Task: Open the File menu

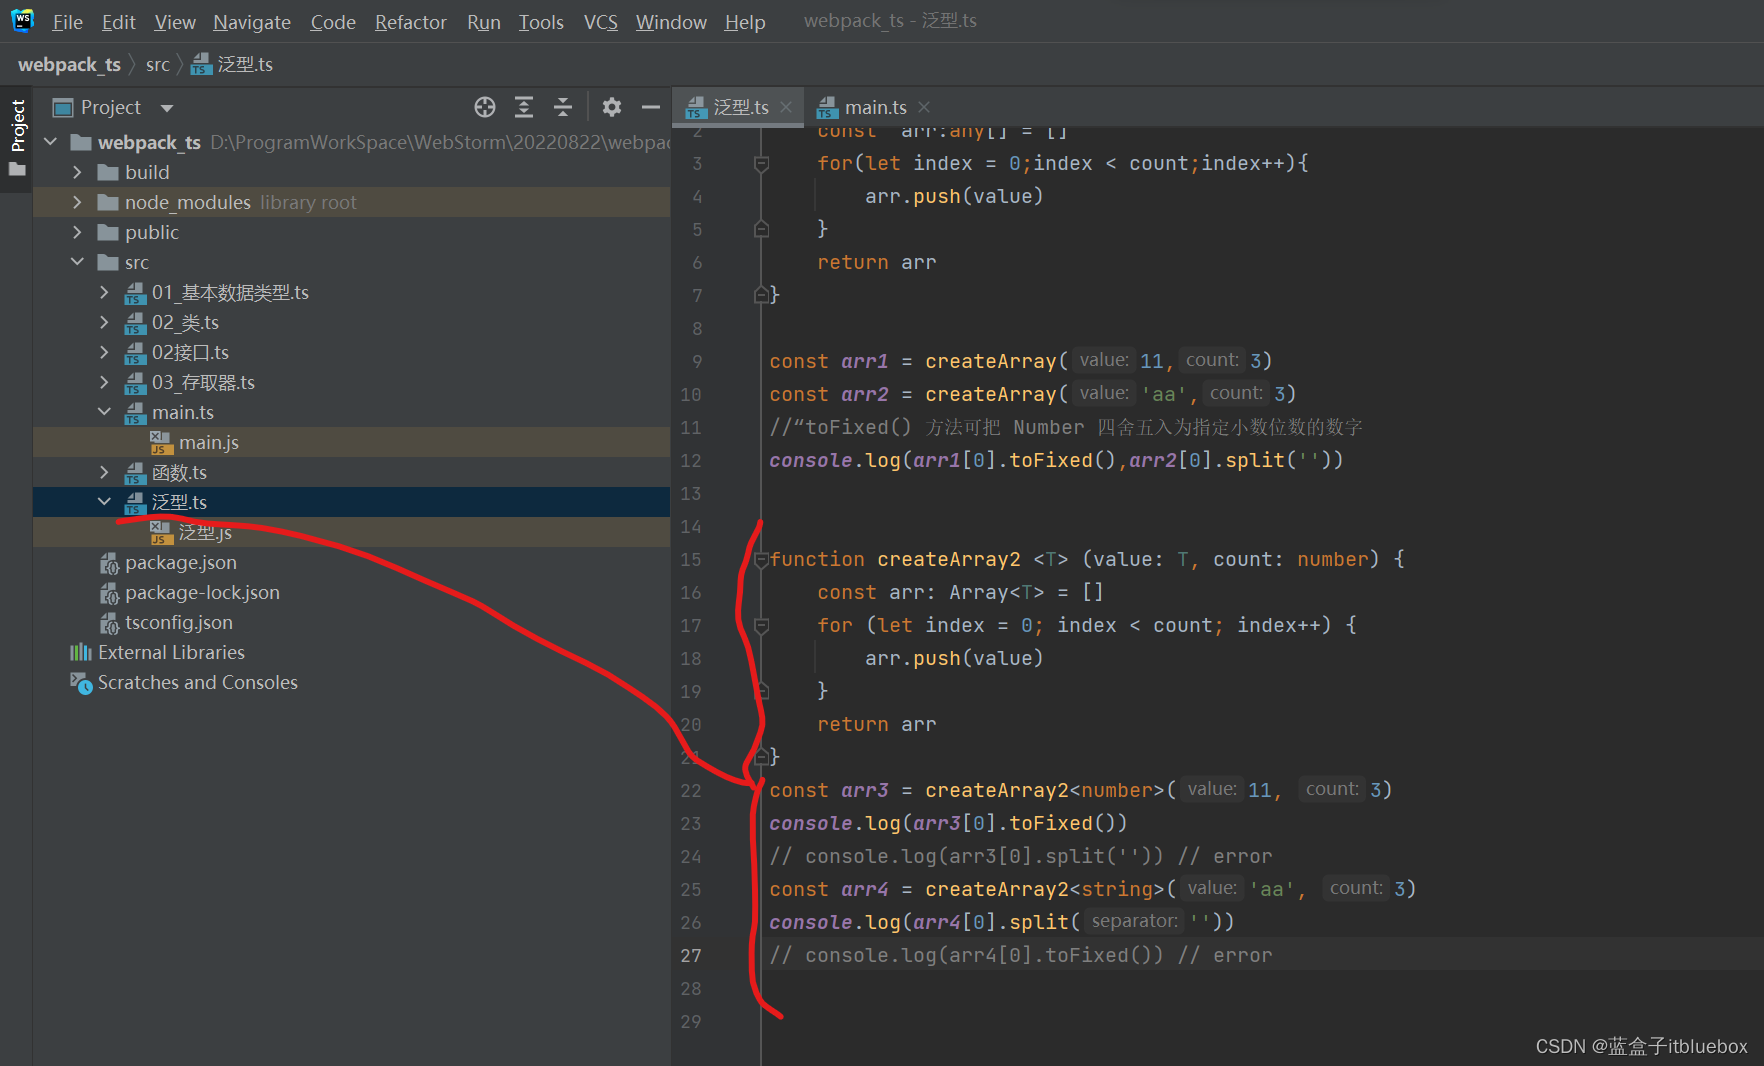Action: point(67,22)
